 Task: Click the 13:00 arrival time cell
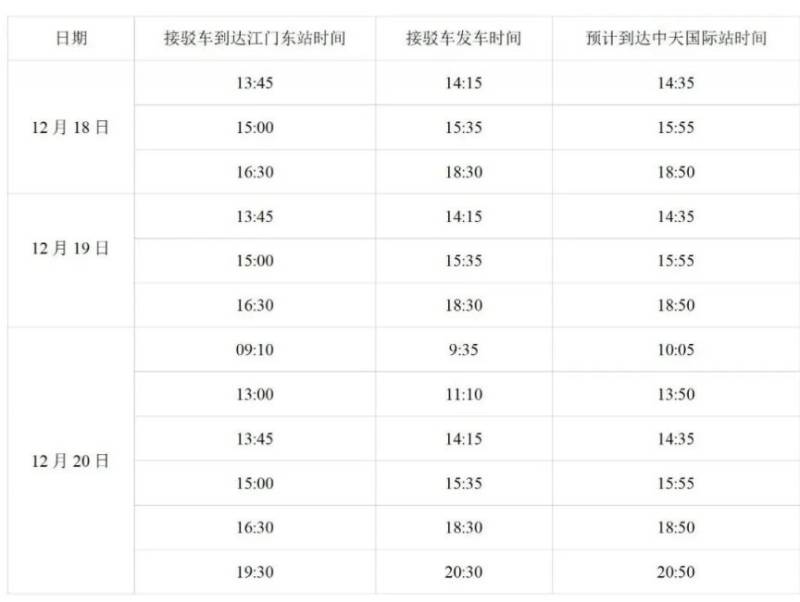tap(255, 395)
